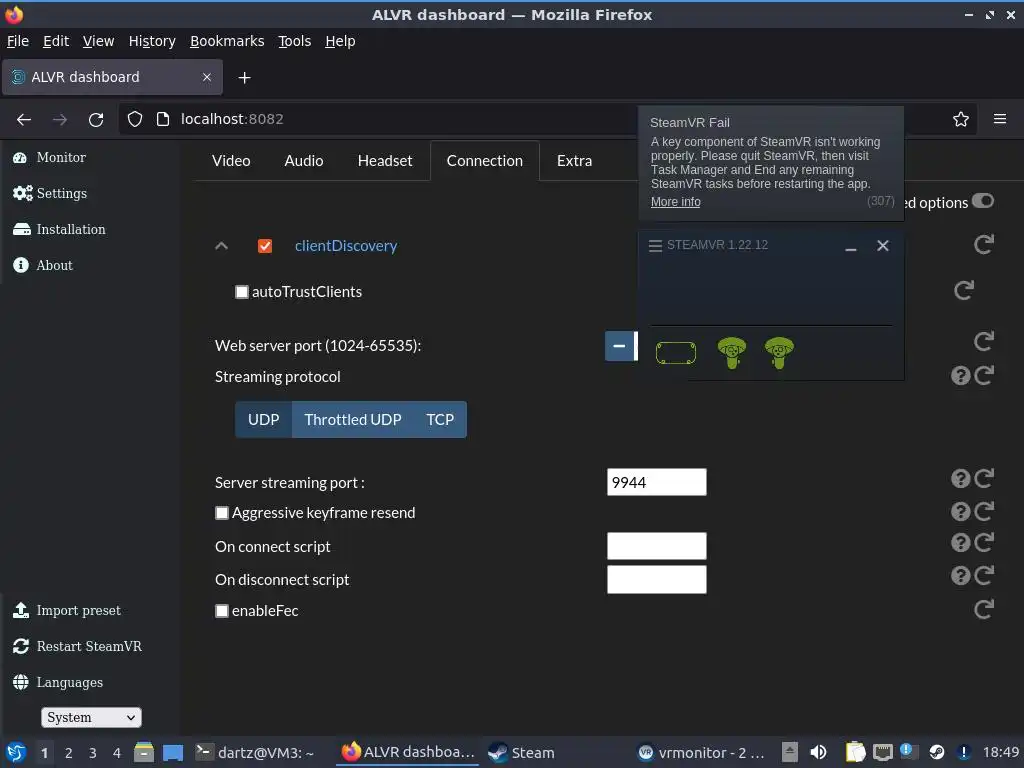Switch to workspace 2 in the panel
This screenshot has height=768, width=1024.
(69, 753)
